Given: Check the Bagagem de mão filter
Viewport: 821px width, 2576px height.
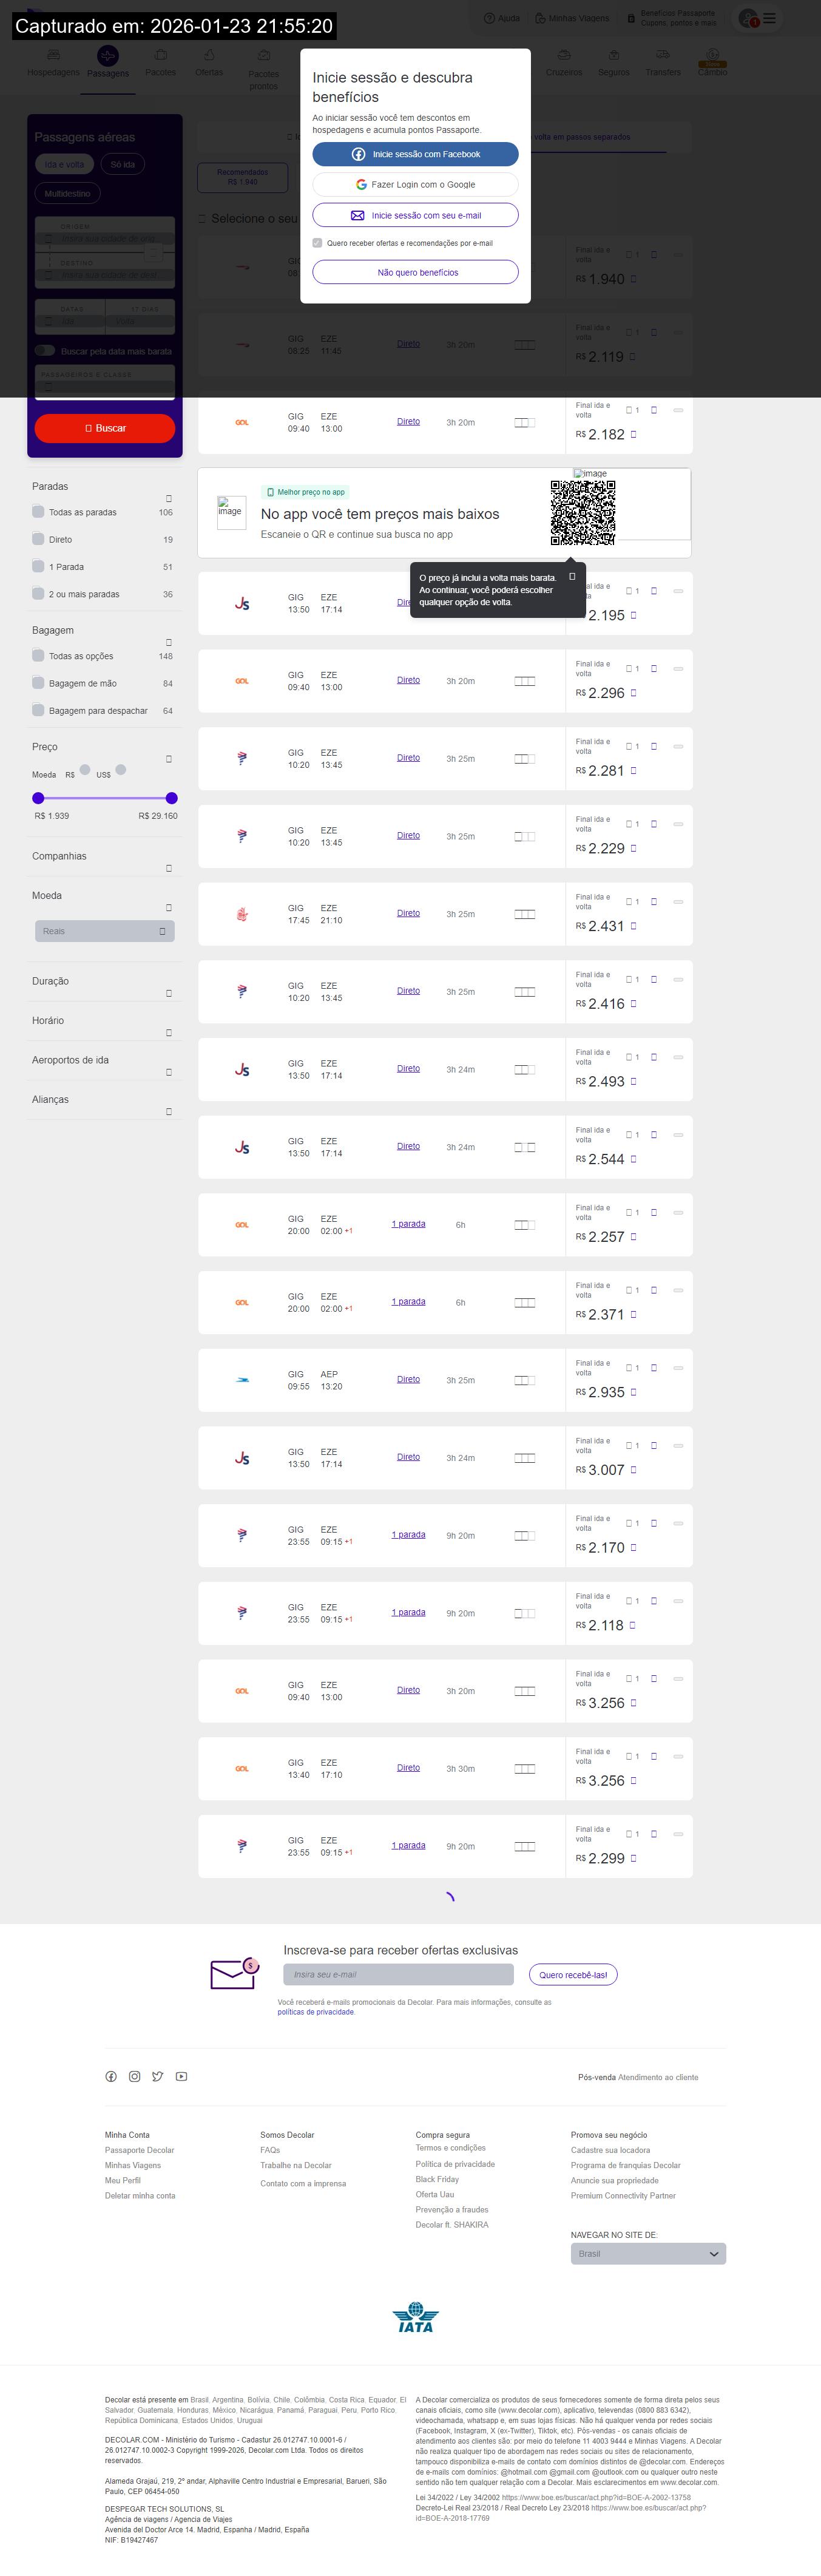Looking at the screenshot, I should click(38, 683).
